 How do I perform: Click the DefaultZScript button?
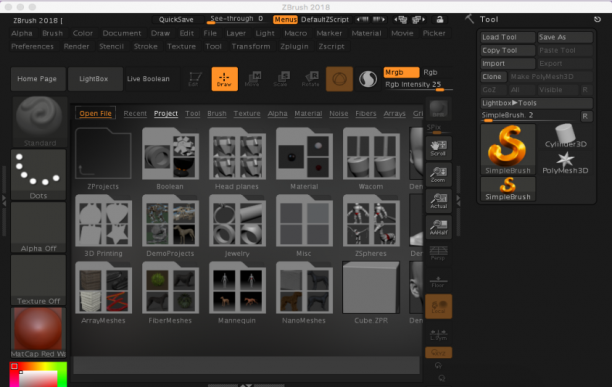click(325, 20)
